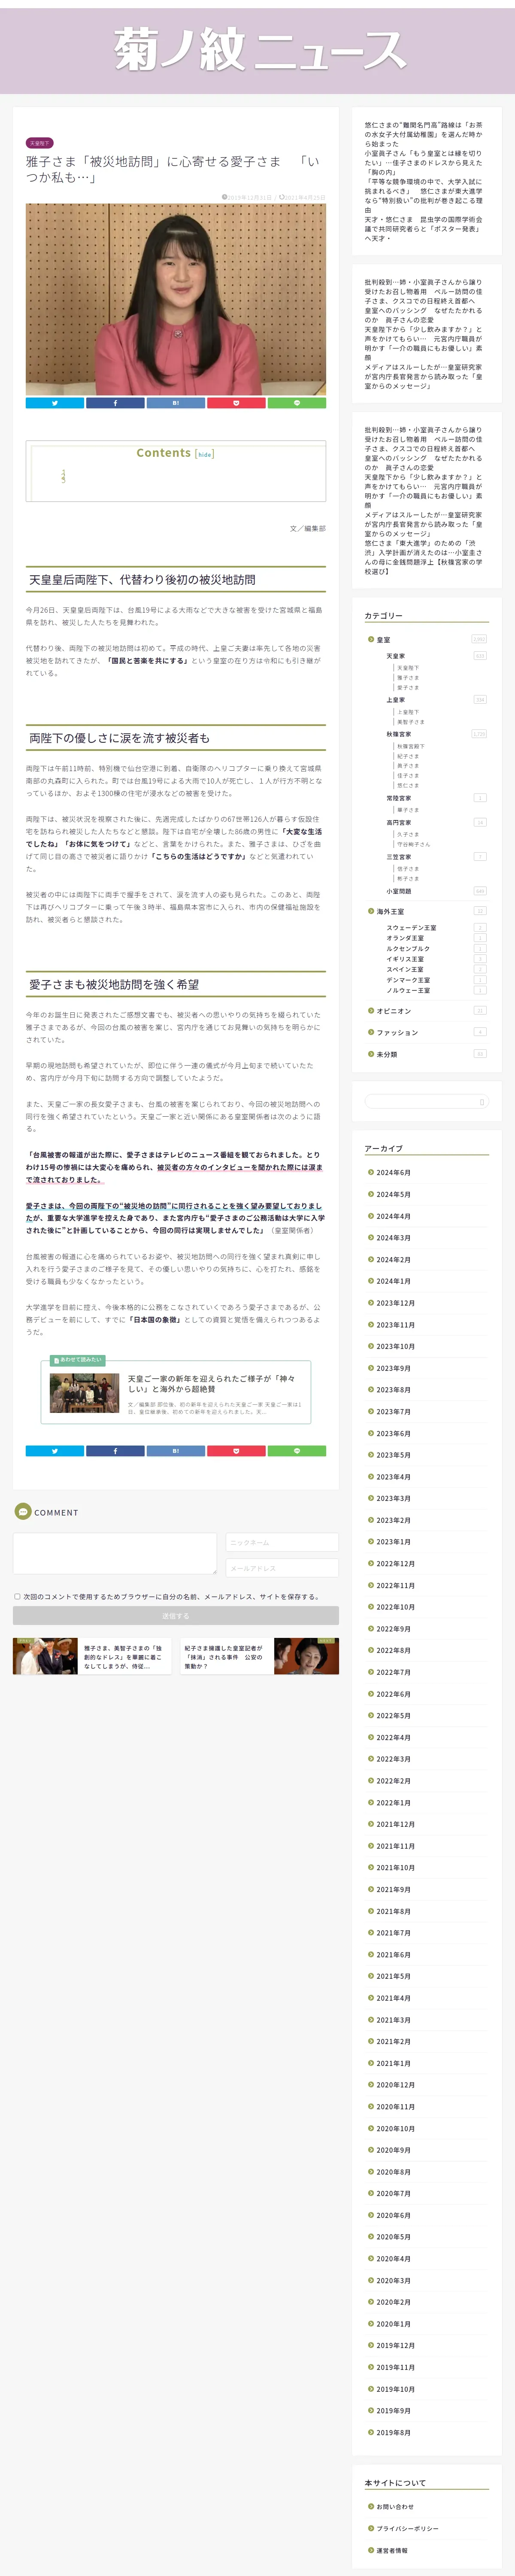The height and width of the screenshot is (2576, 515).
Task: Click arrow icon beside ファッション category
Action: (370, 1032)
